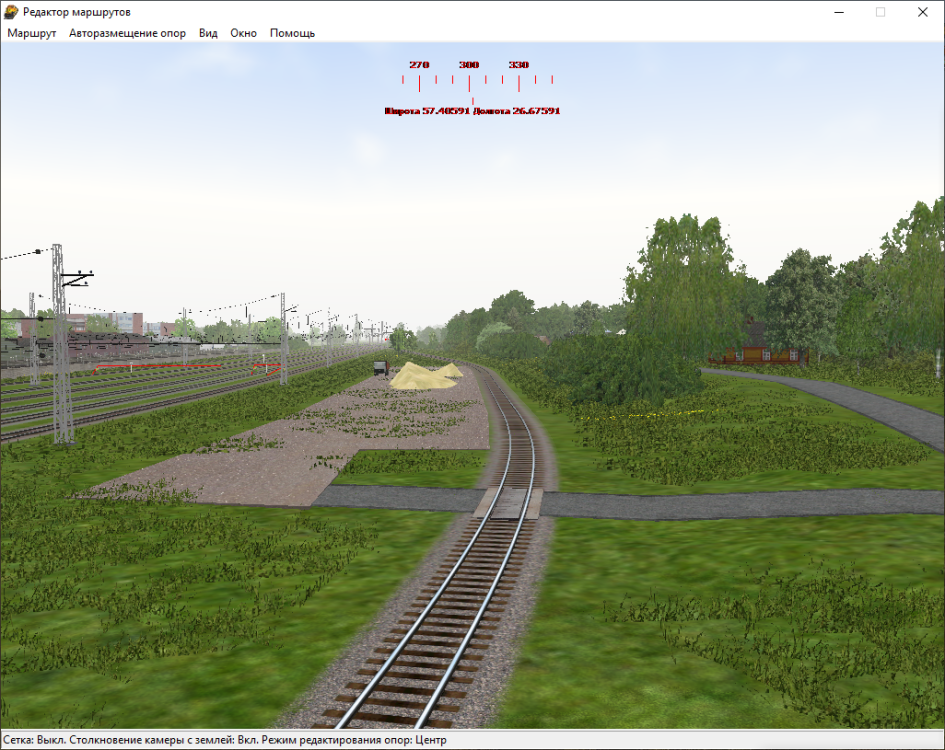The image size is (945, 750).
Task: Click the Широта Долгота coordinates readout
Action: 472,111
